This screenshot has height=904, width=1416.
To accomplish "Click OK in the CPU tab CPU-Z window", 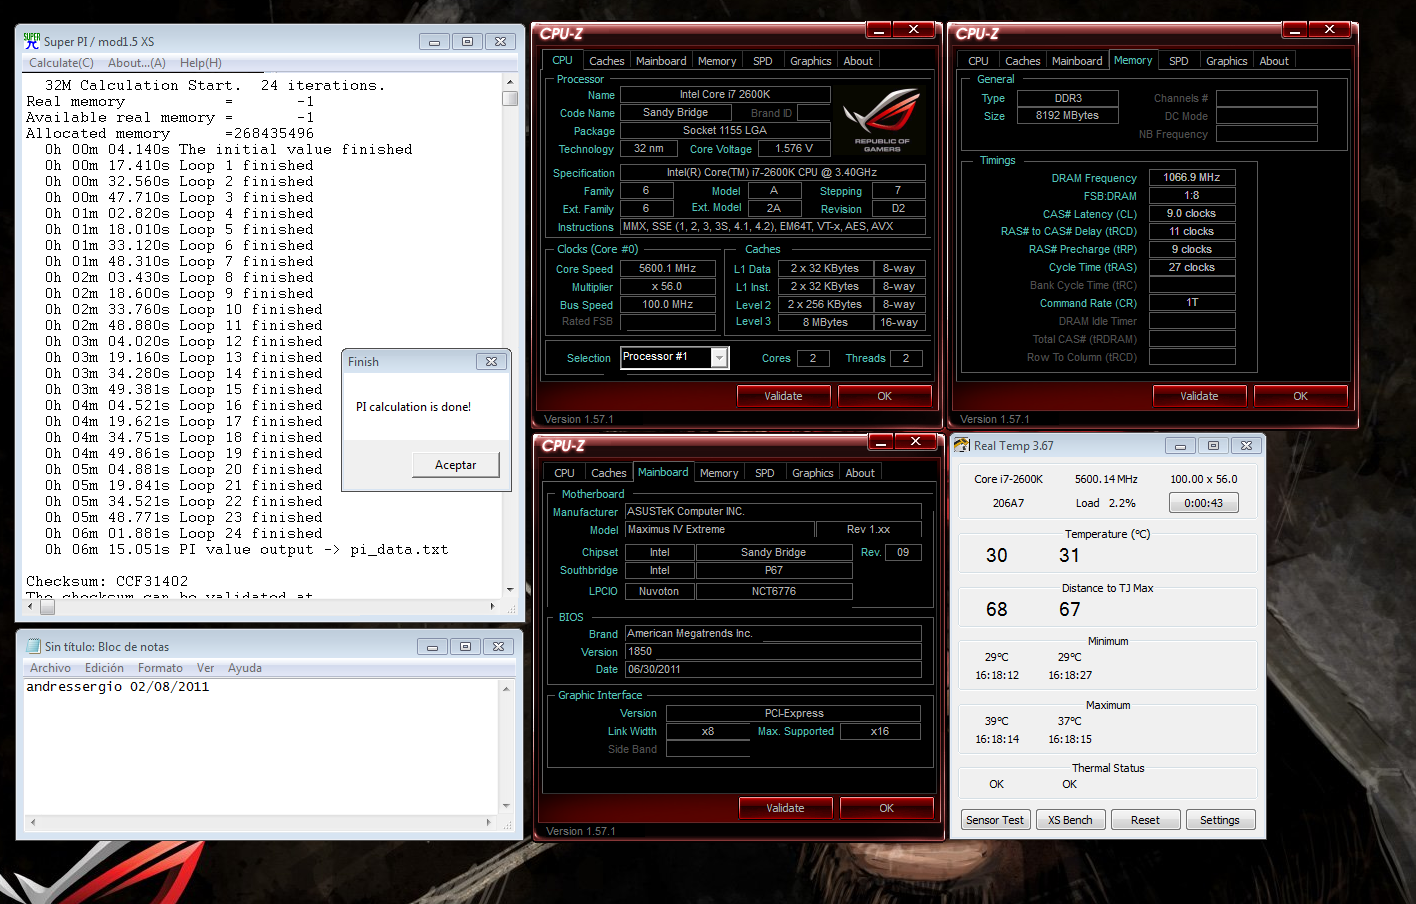I will point(884,396).
